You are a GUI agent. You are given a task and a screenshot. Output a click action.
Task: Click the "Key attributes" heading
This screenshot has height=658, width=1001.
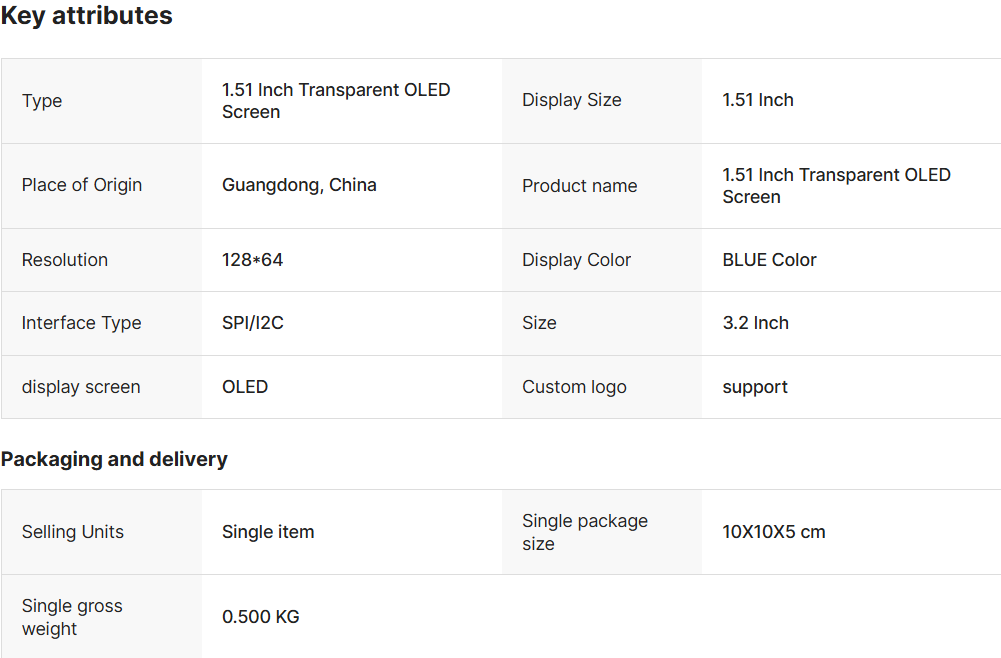(x=87, y=16)
